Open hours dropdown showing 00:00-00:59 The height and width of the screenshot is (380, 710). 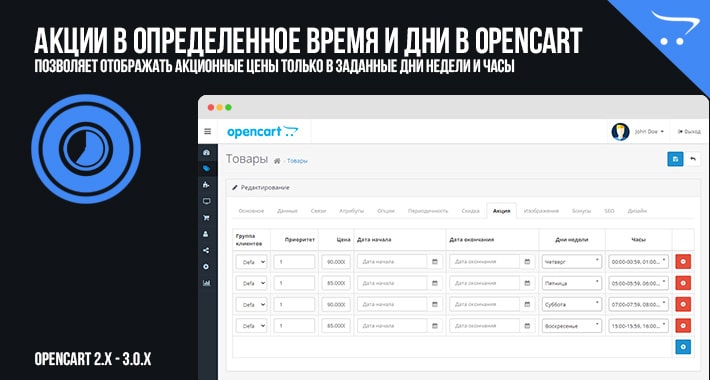pyautogui.click(x=638, y=261)
